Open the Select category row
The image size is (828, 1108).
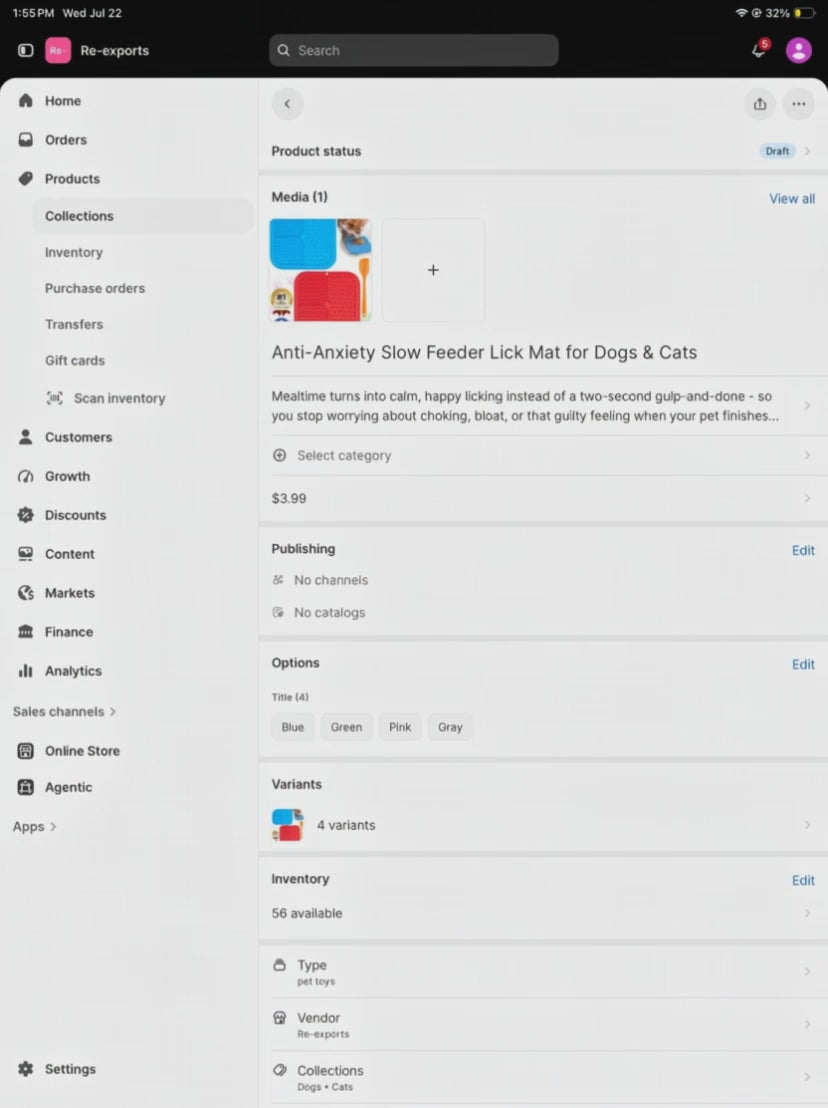point(543,455)
